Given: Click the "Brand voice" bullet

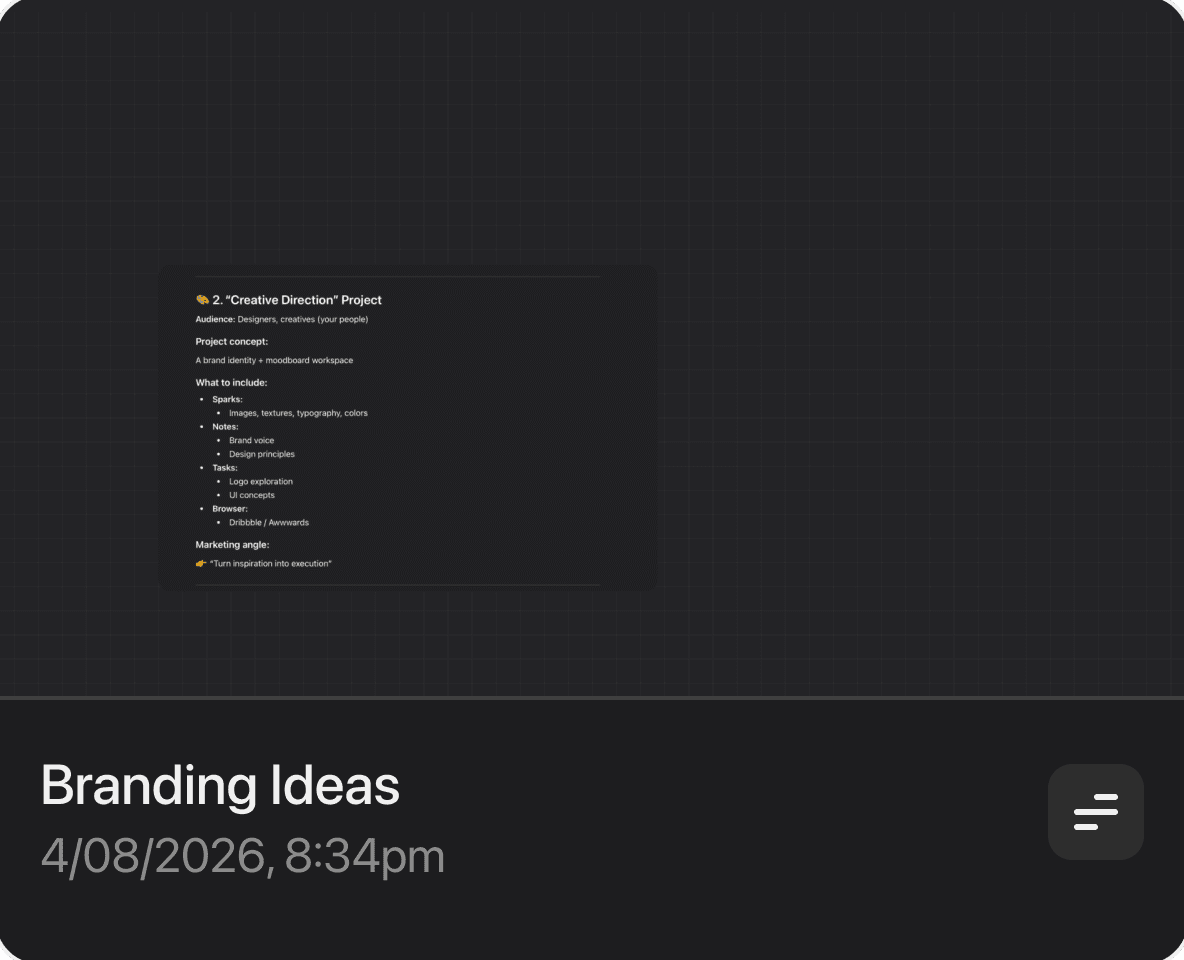Looking at the screenshot, I should pos(251,440).
